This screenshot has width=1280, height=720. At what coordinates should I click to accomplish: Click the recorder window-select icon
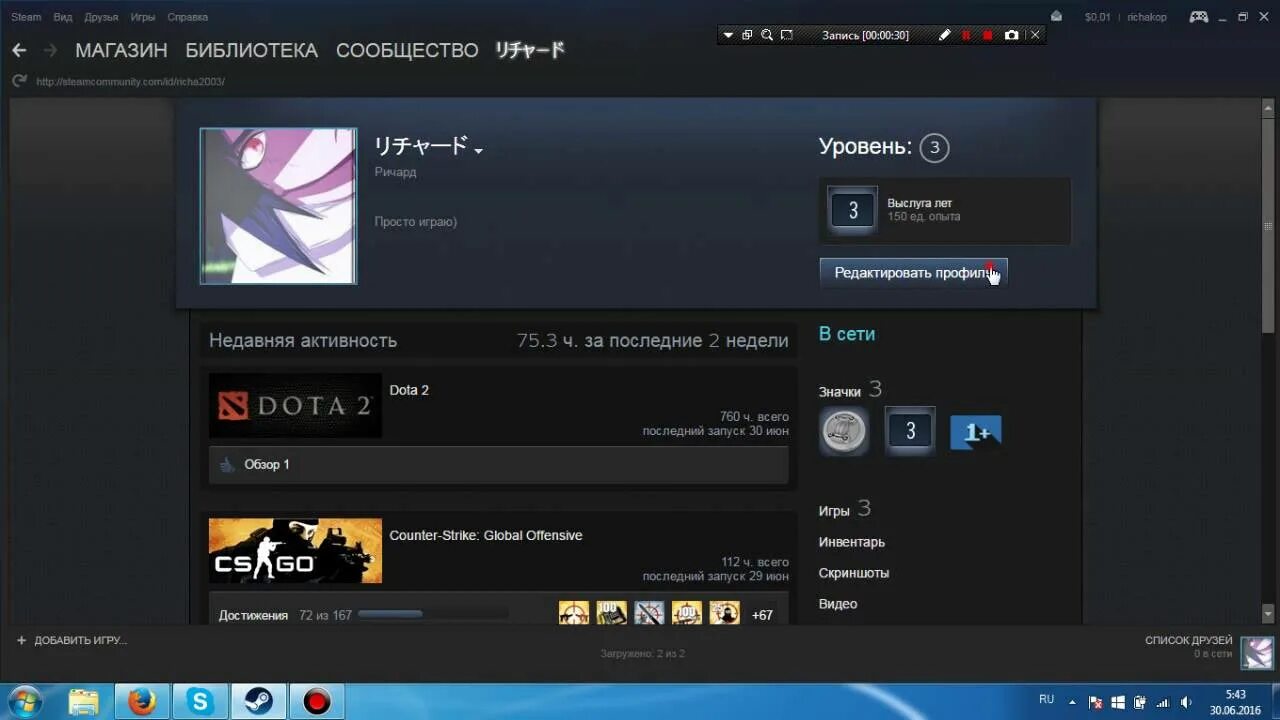pyautogui.click(x=747, y=35)
